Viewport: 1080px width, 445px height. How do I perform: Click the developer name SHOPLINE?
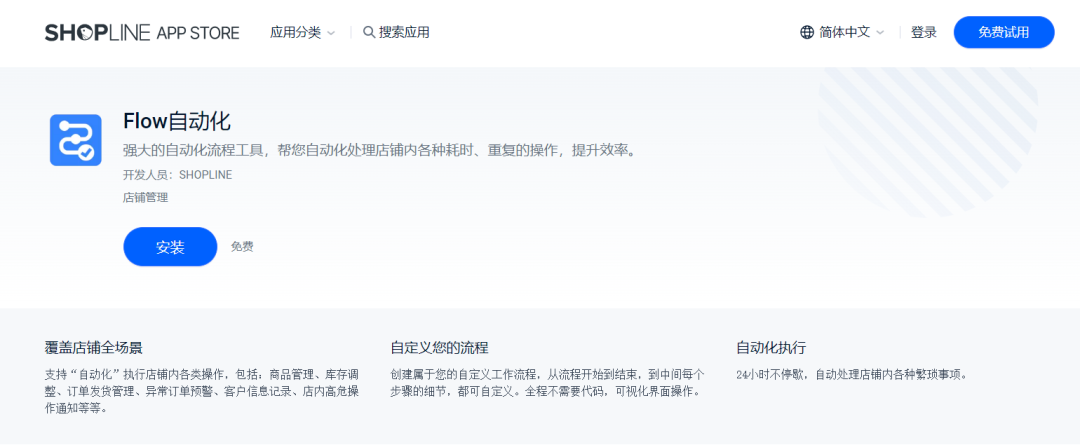(x=205, y=175)
